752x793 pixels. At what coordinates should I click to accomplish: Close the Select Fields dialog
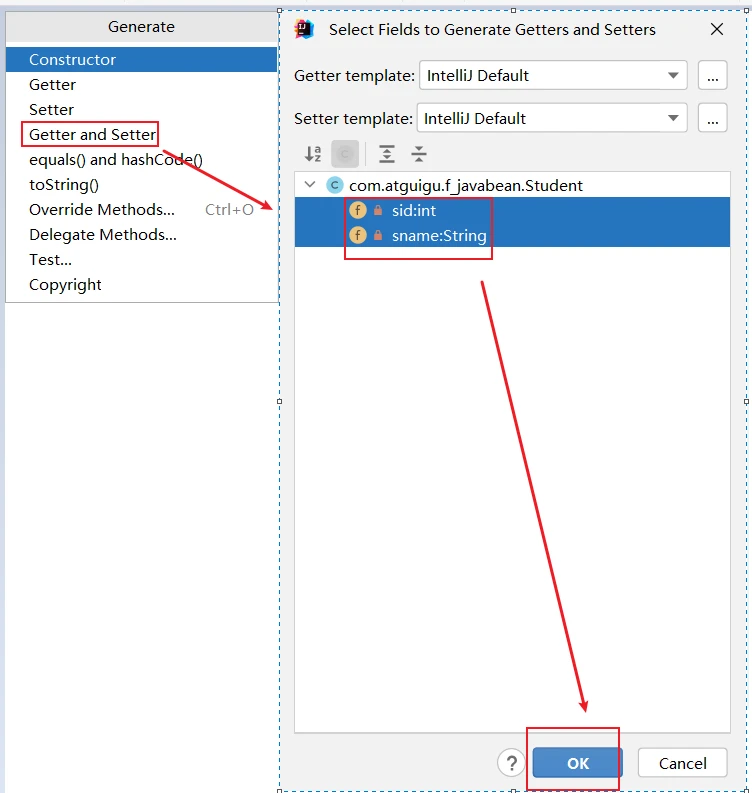tap(717, 29)
